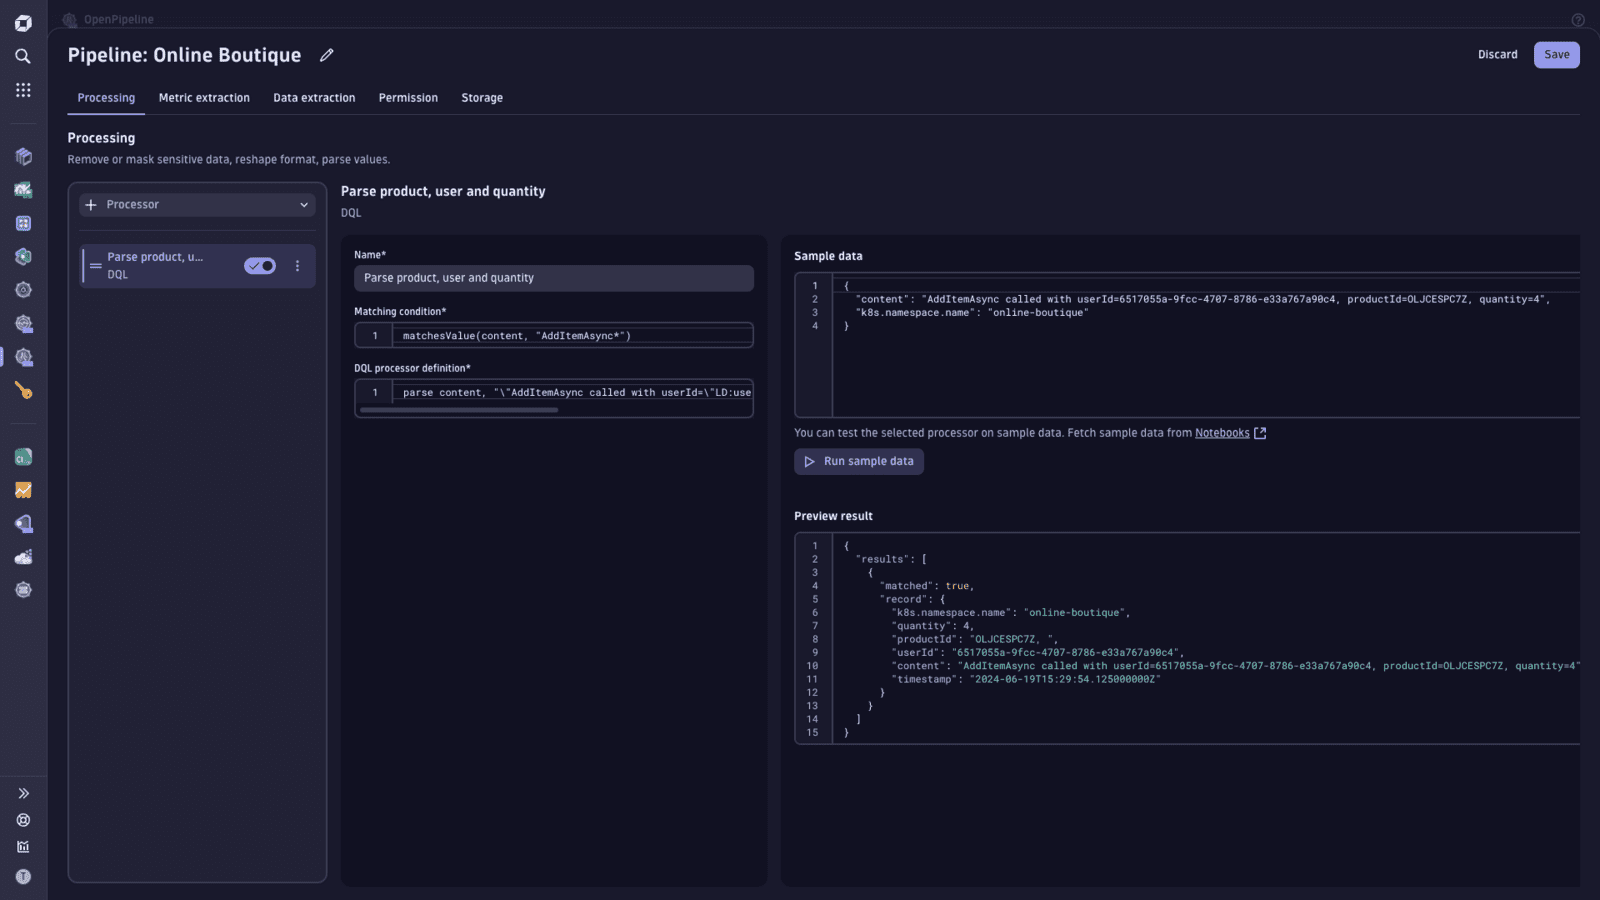Click inside the processor Name input field
Viewport: 1600px width, 900px height.
[x=553, y=278]
